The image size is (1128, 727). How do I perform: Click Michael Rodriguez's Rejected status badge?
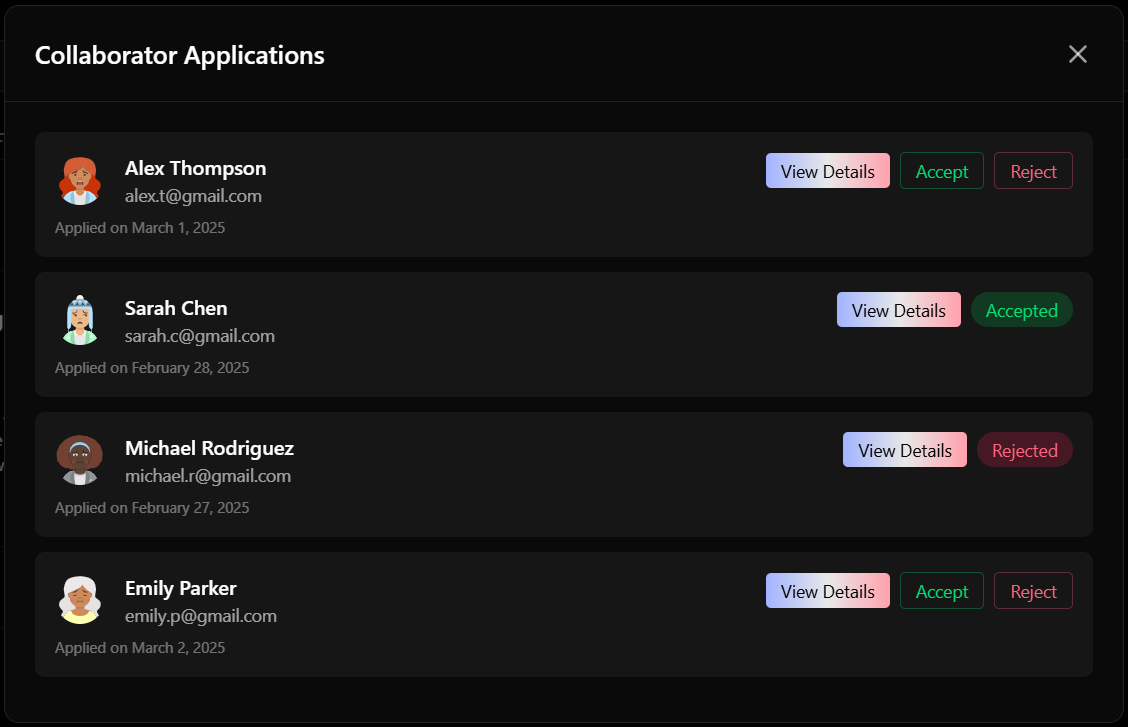click(1024, 450)
